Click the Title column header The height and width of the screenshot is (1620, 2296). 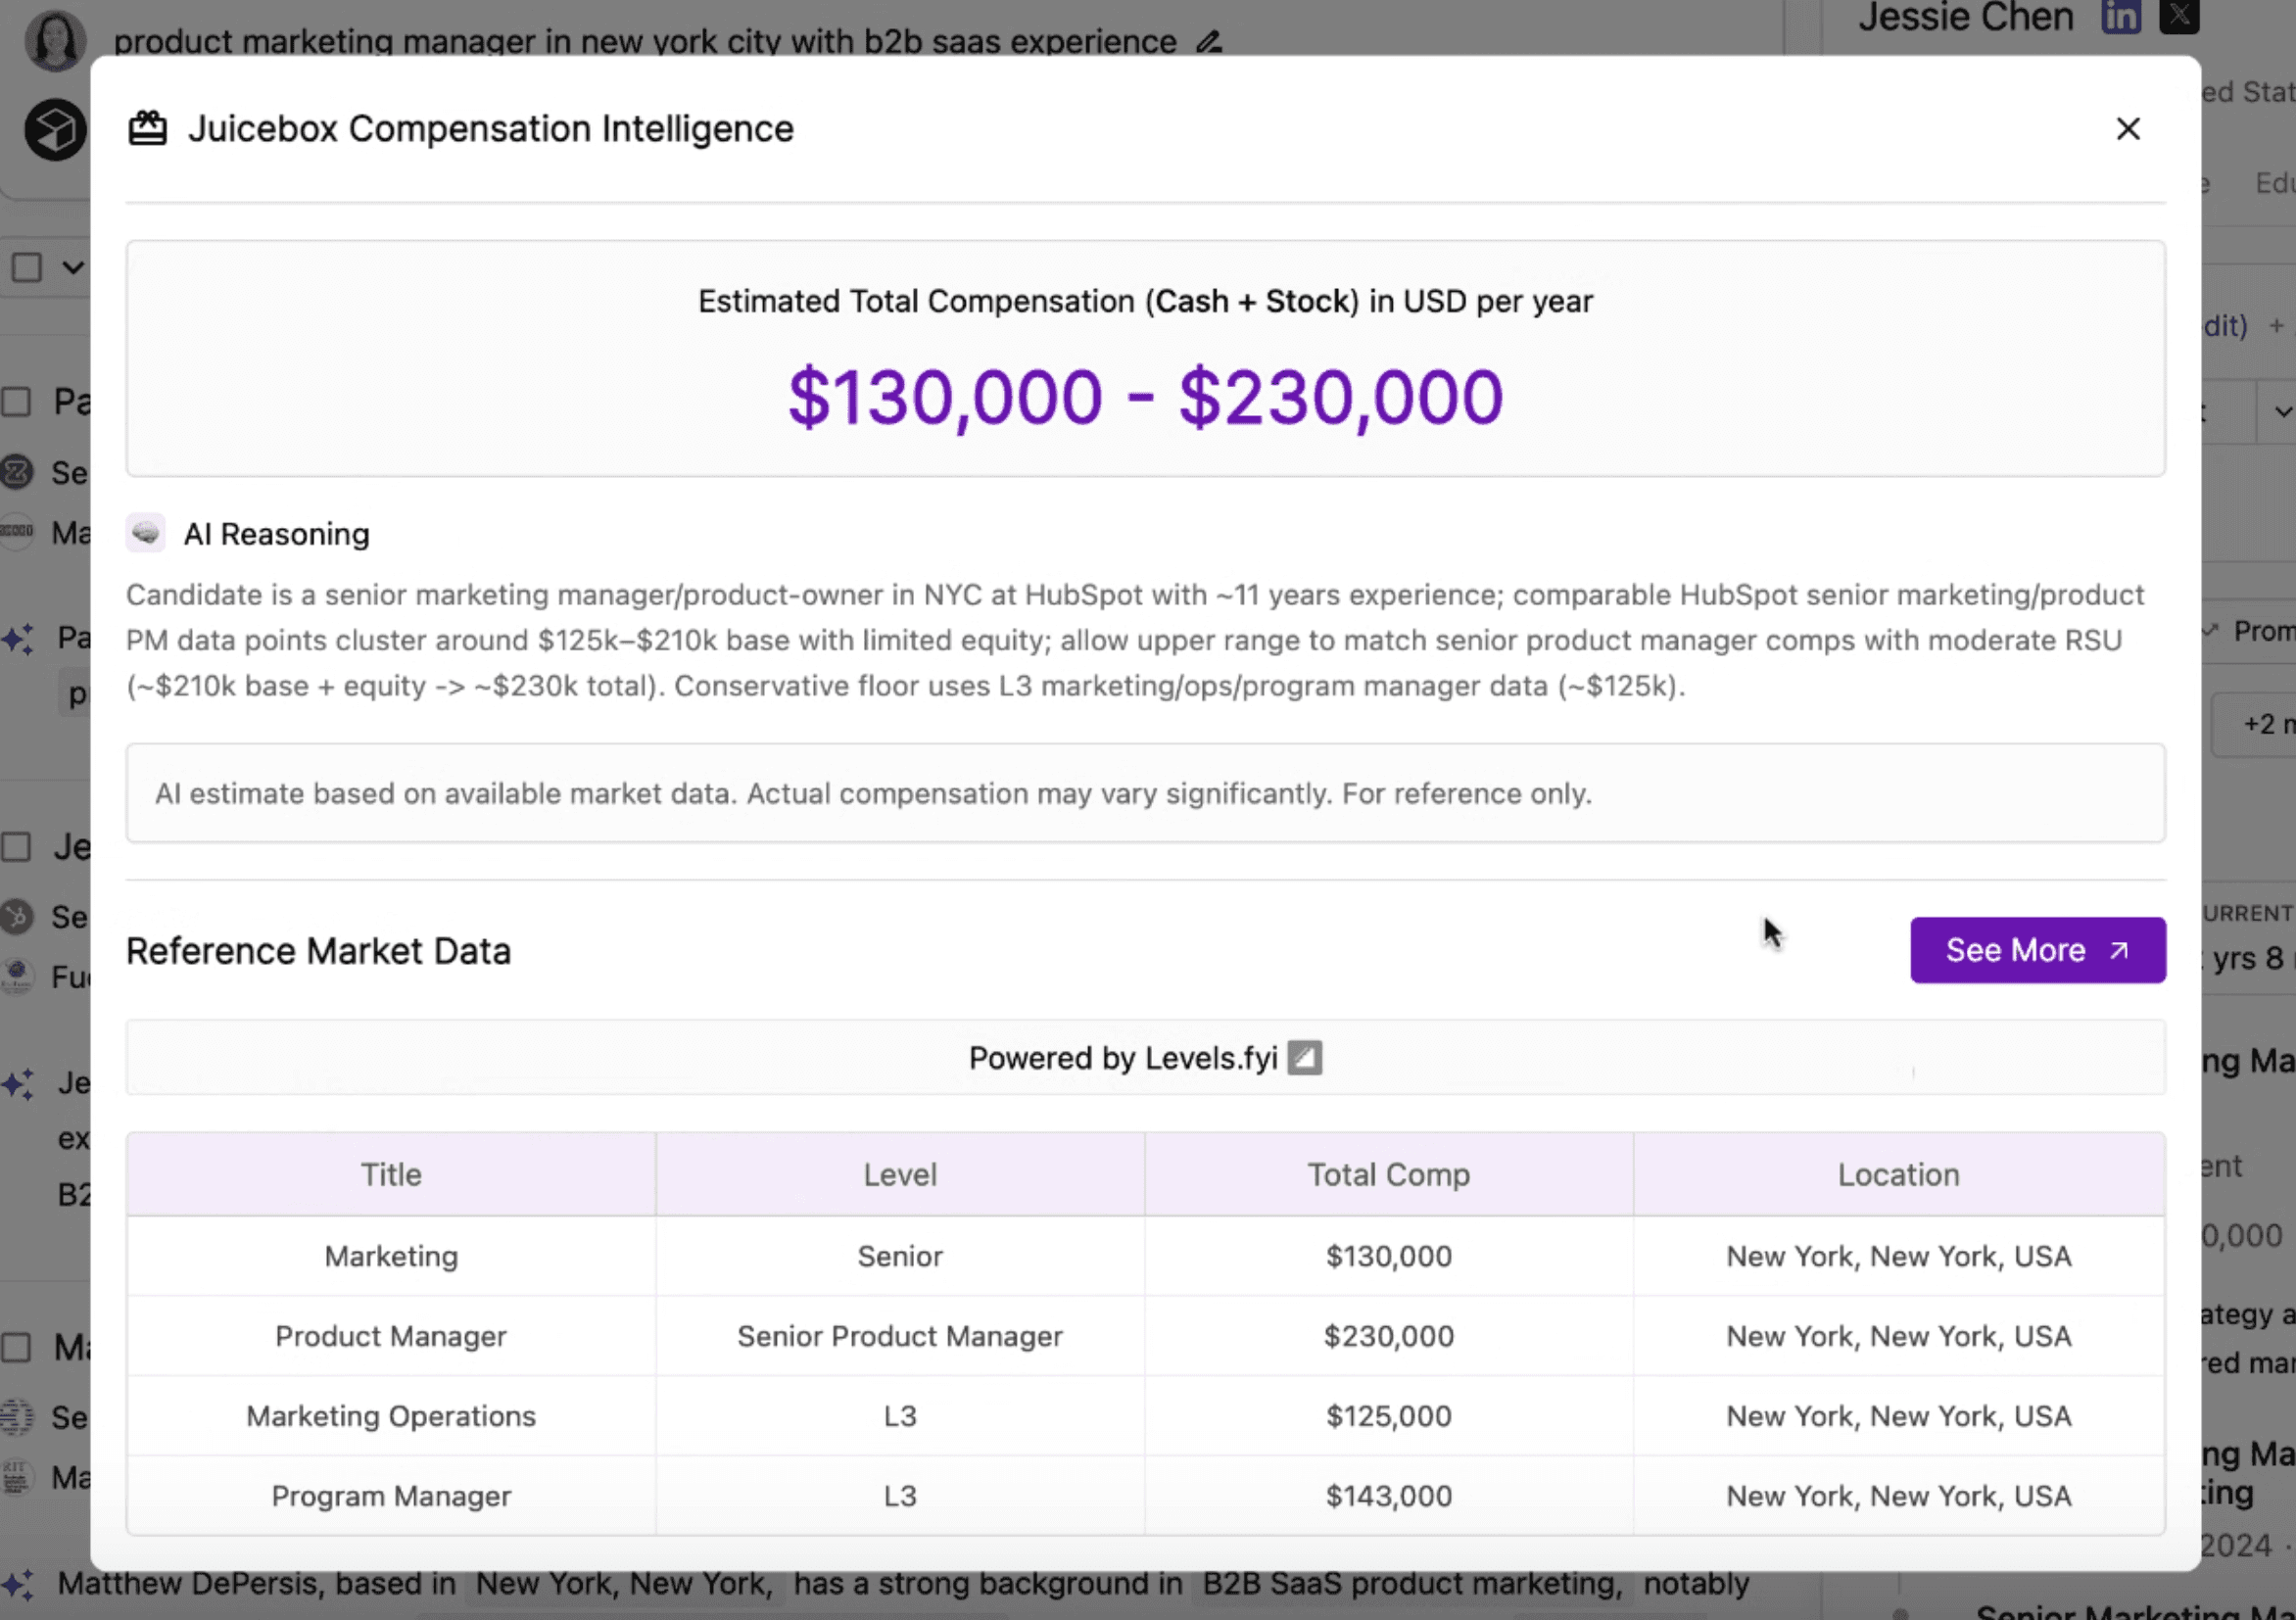(x=391, y=1174)
